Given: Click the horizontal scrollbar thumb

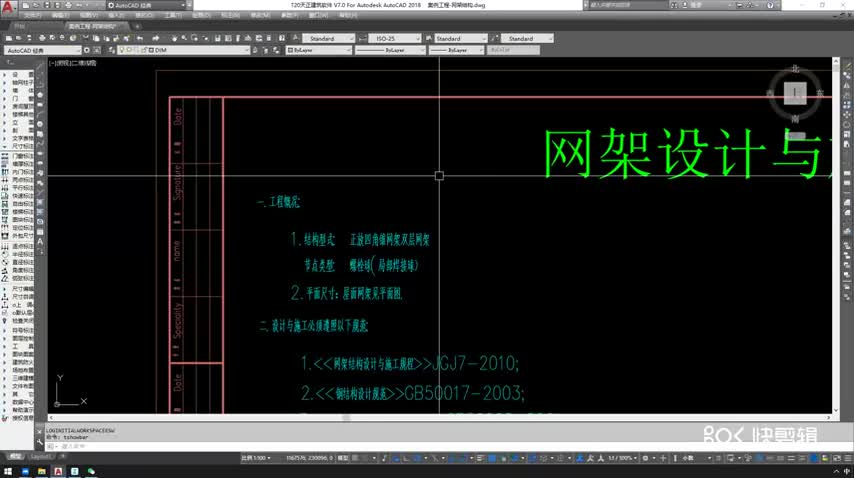Looking at the screenshot, I should point(346,418).
